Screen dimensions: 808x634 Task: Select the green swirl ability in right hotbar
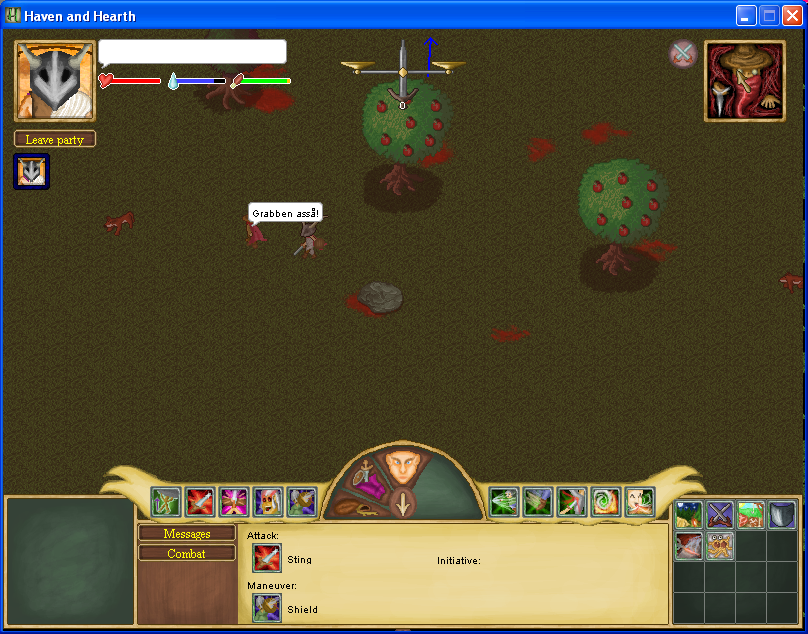pos(605,502)
